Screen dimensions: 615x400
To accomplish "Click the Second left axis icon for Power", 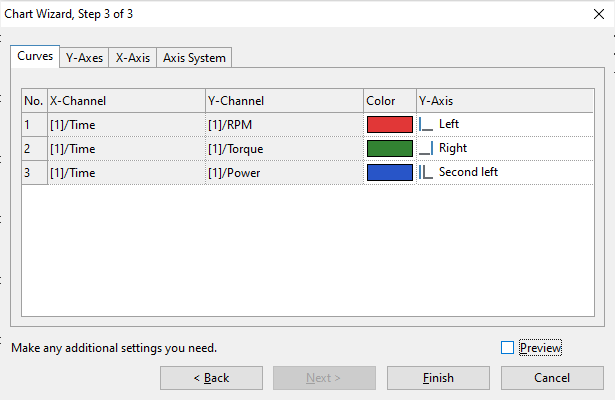I will 427,172.
